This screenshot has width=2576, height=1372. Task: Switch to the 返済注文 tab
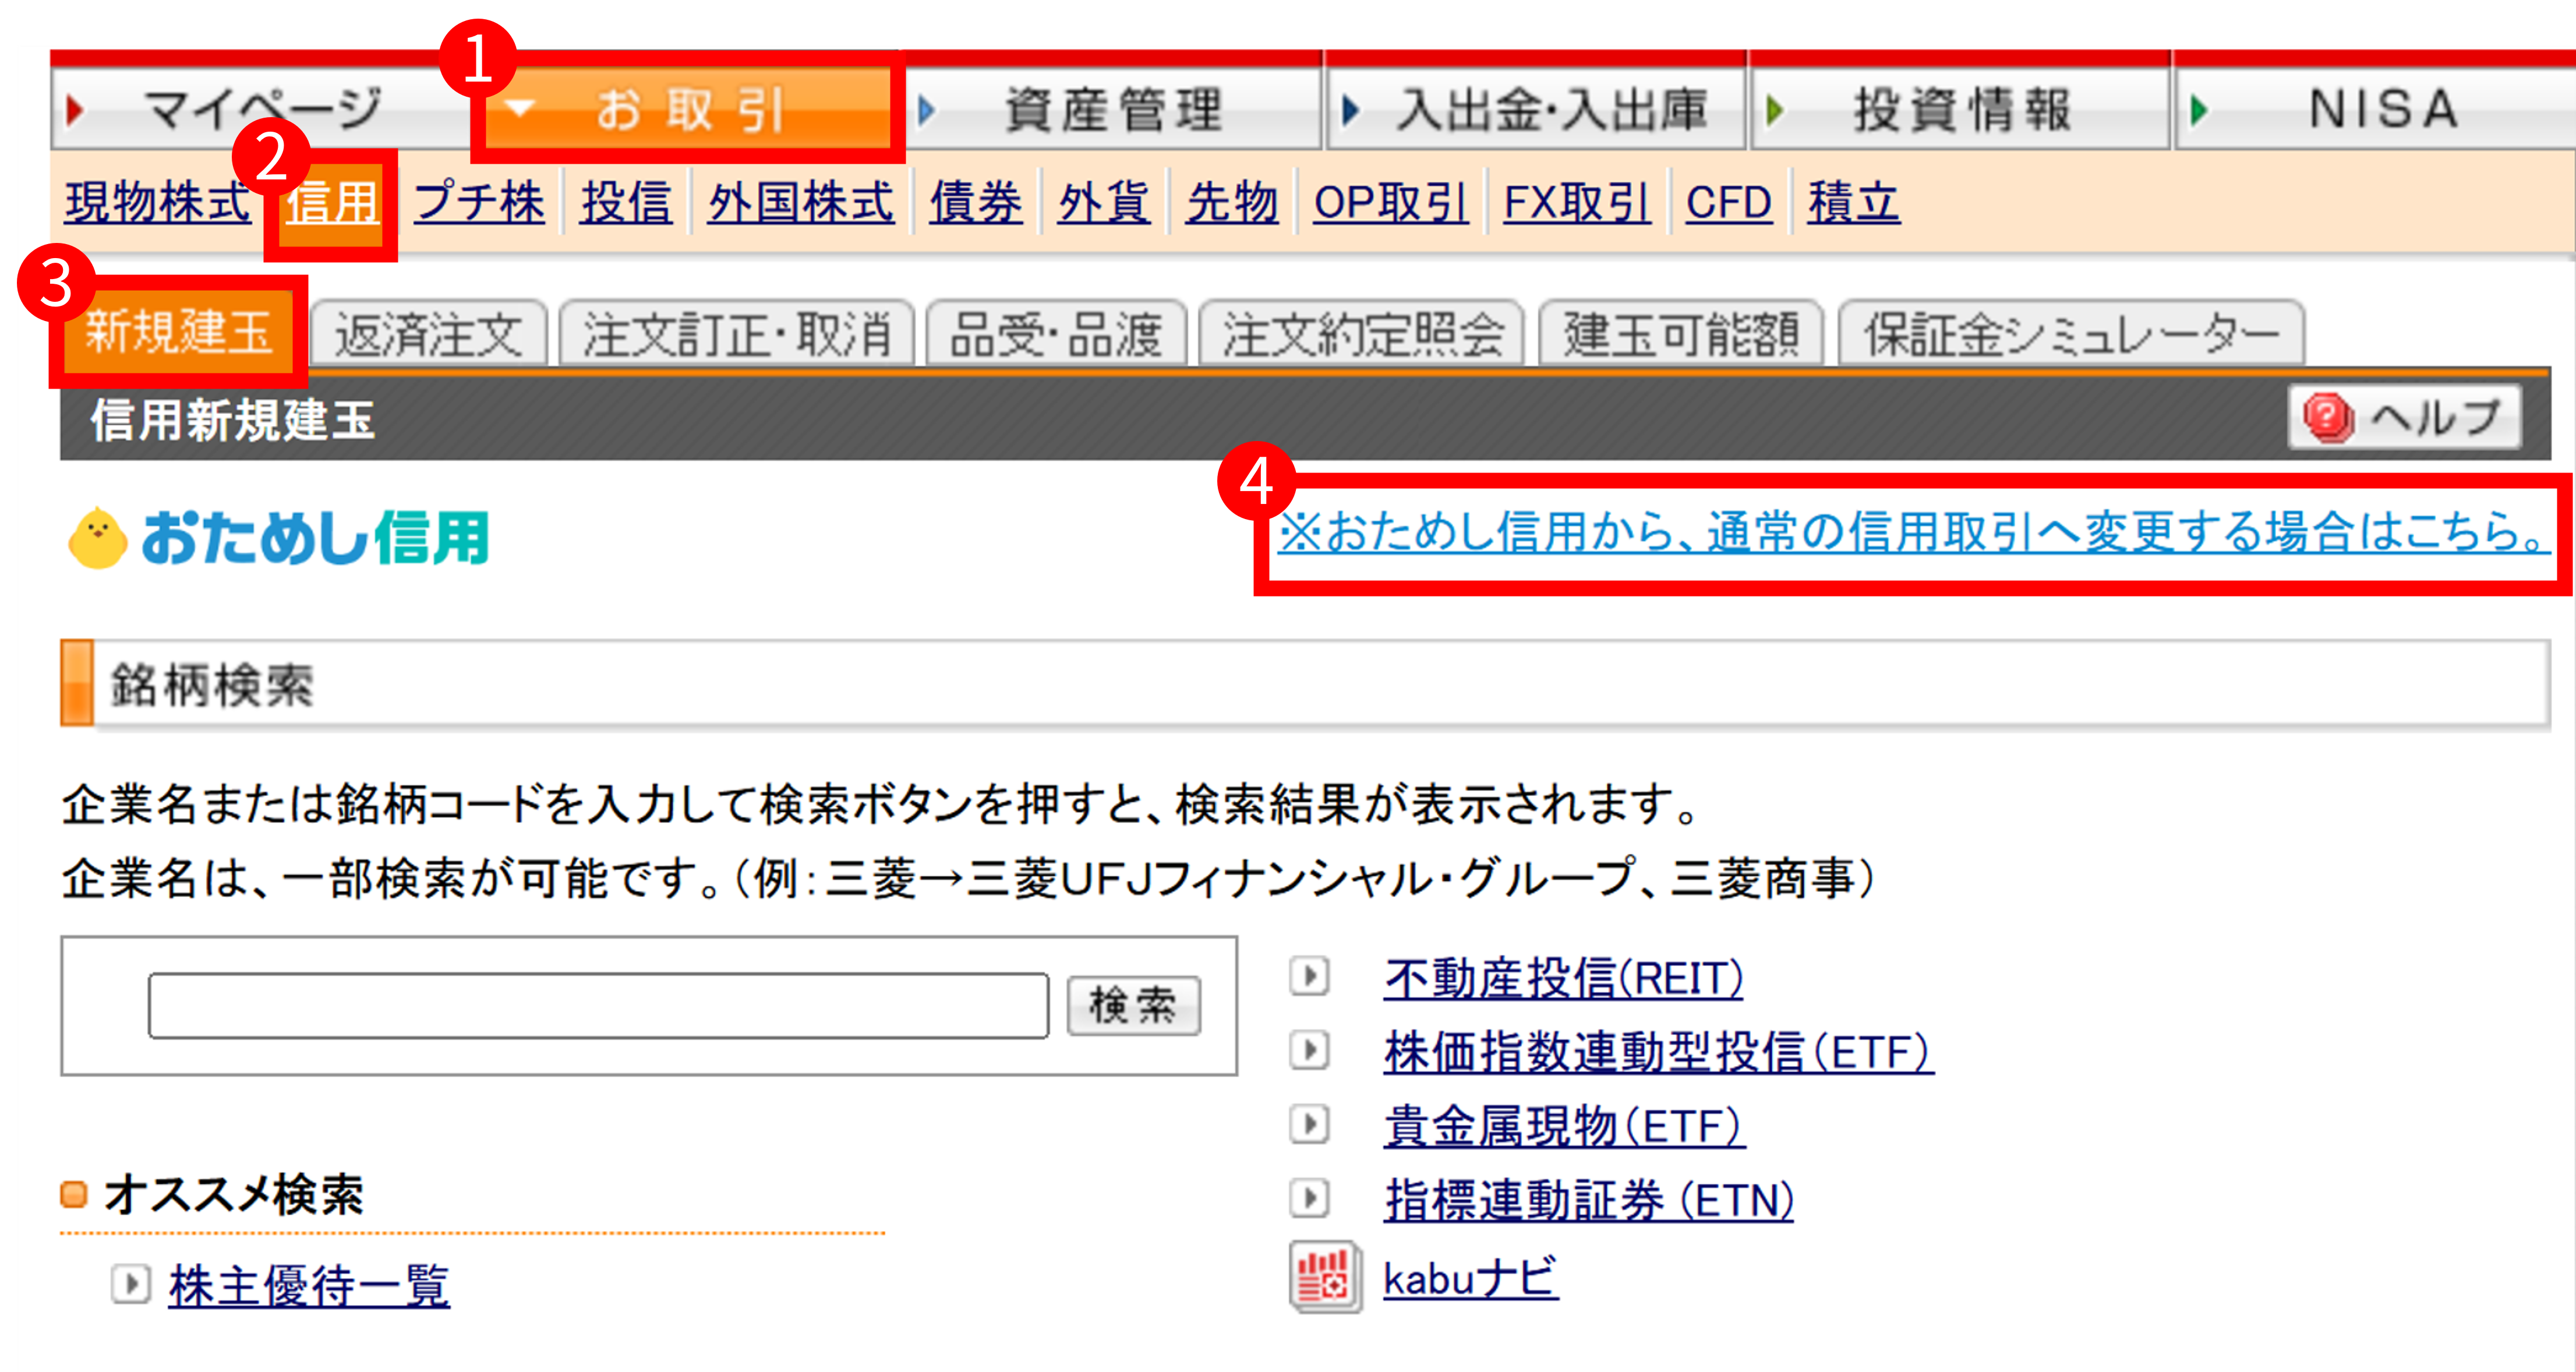click(x=429, y=333)
